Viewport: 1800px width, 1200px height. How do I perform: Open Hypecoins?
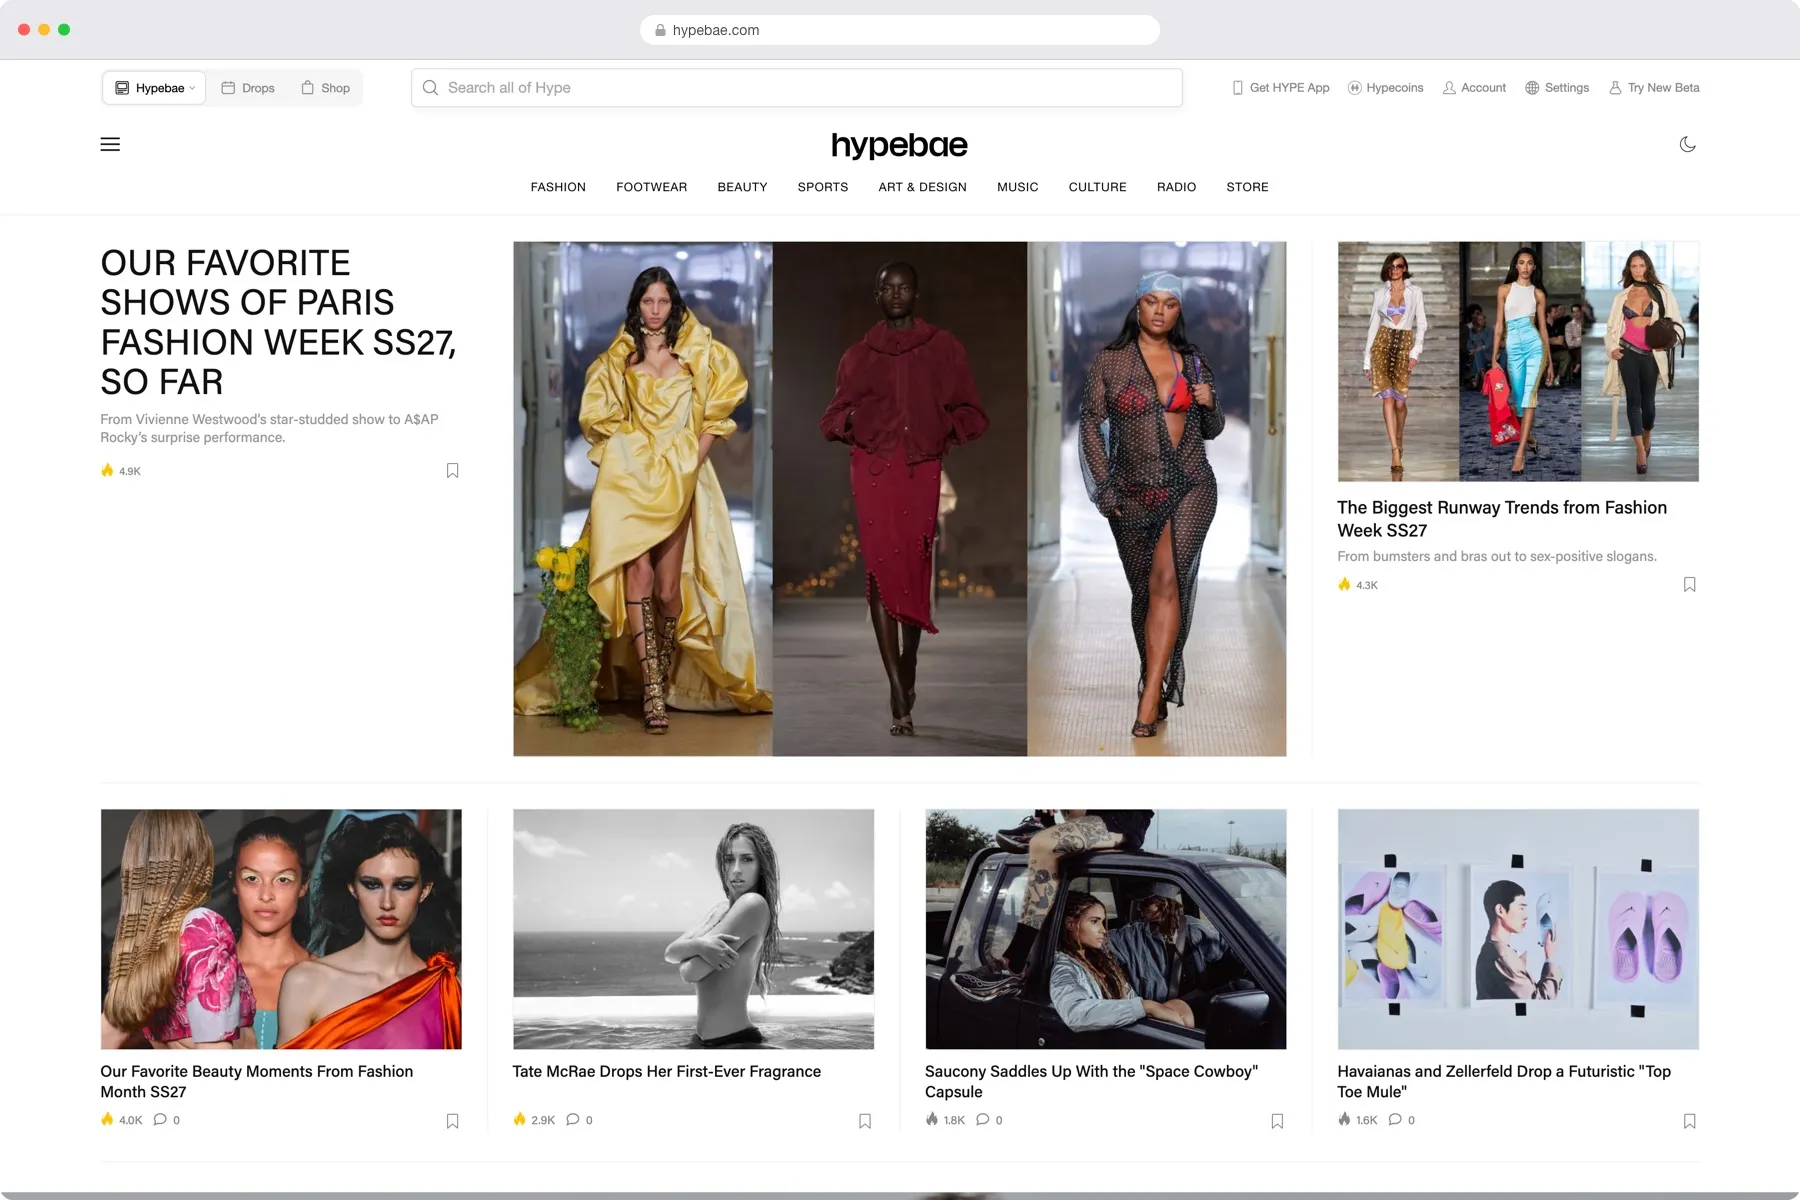(1386, 88)
